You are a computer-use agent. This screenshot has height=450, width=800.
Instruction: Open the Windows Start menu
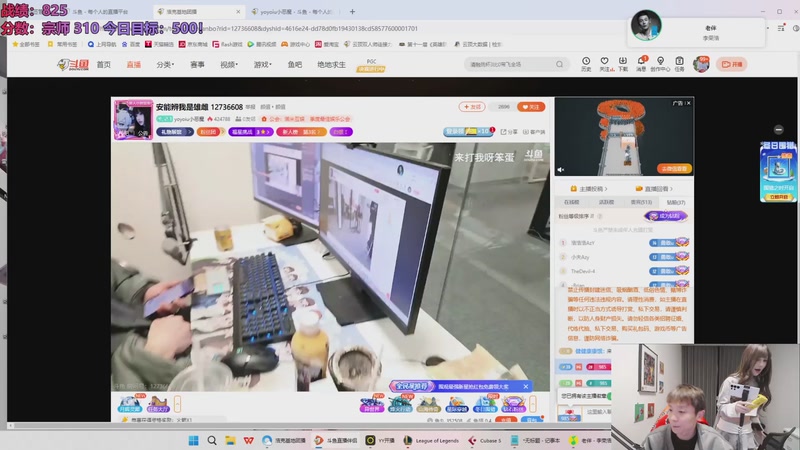pyautogui.click(x=193, y=440)
